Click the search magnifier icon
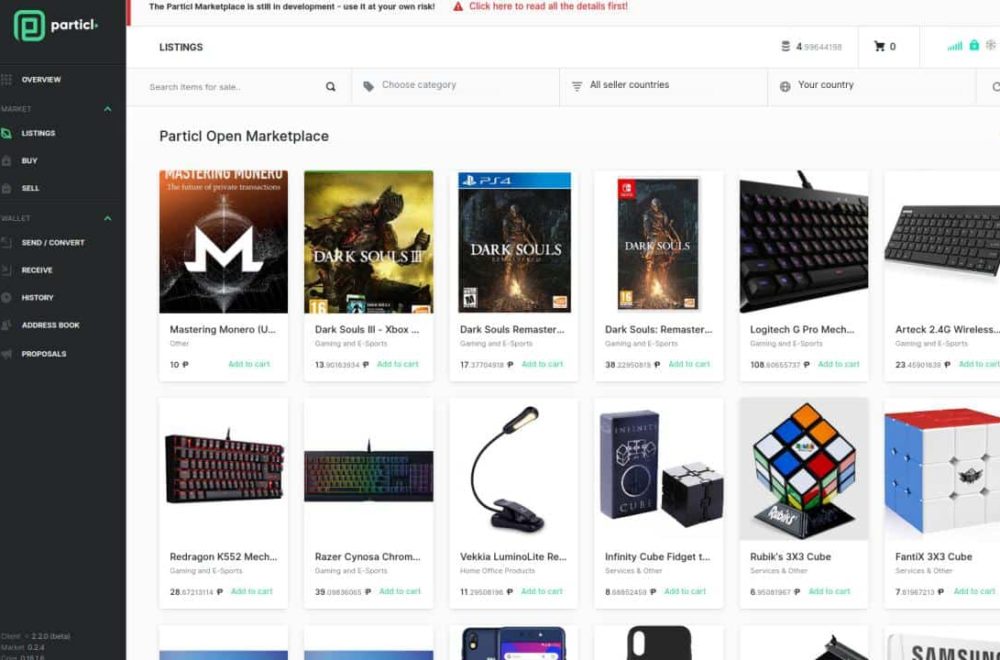Screen dimensions: 1000x660 point(330,87)
